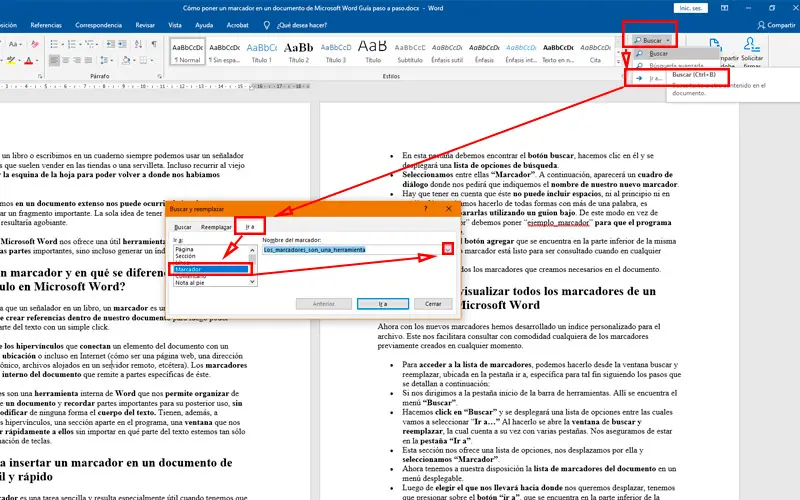Viewport: 800px width, 500px height.
Task: Open the Acrobat ribbon tab
Action: click(x=237, y=25)
